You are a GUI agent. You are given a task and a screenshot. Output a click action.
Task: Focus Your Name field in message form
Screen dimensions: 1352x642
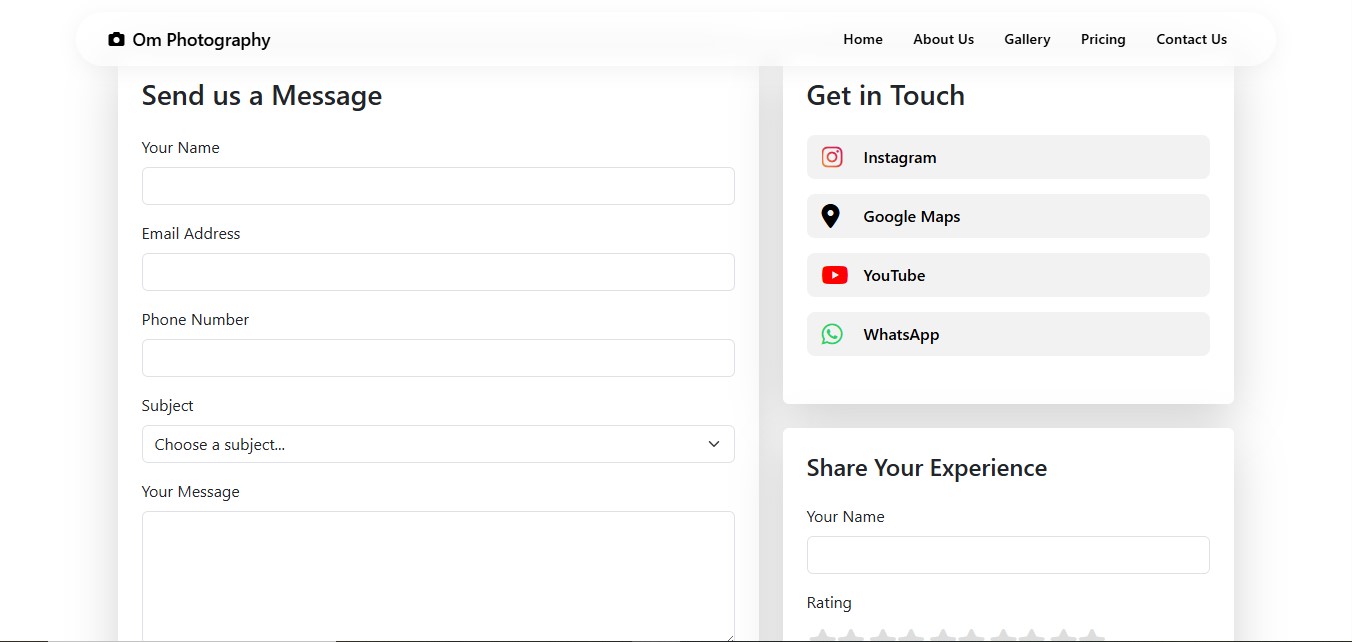coord(438,186)
